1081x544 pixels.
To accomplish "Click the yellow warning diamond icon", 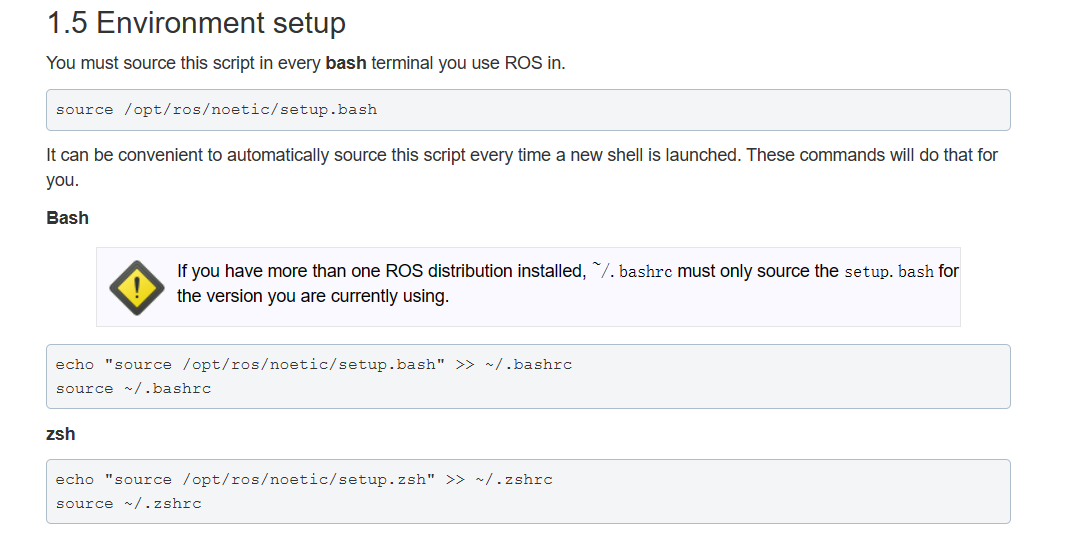I will 136,287.
